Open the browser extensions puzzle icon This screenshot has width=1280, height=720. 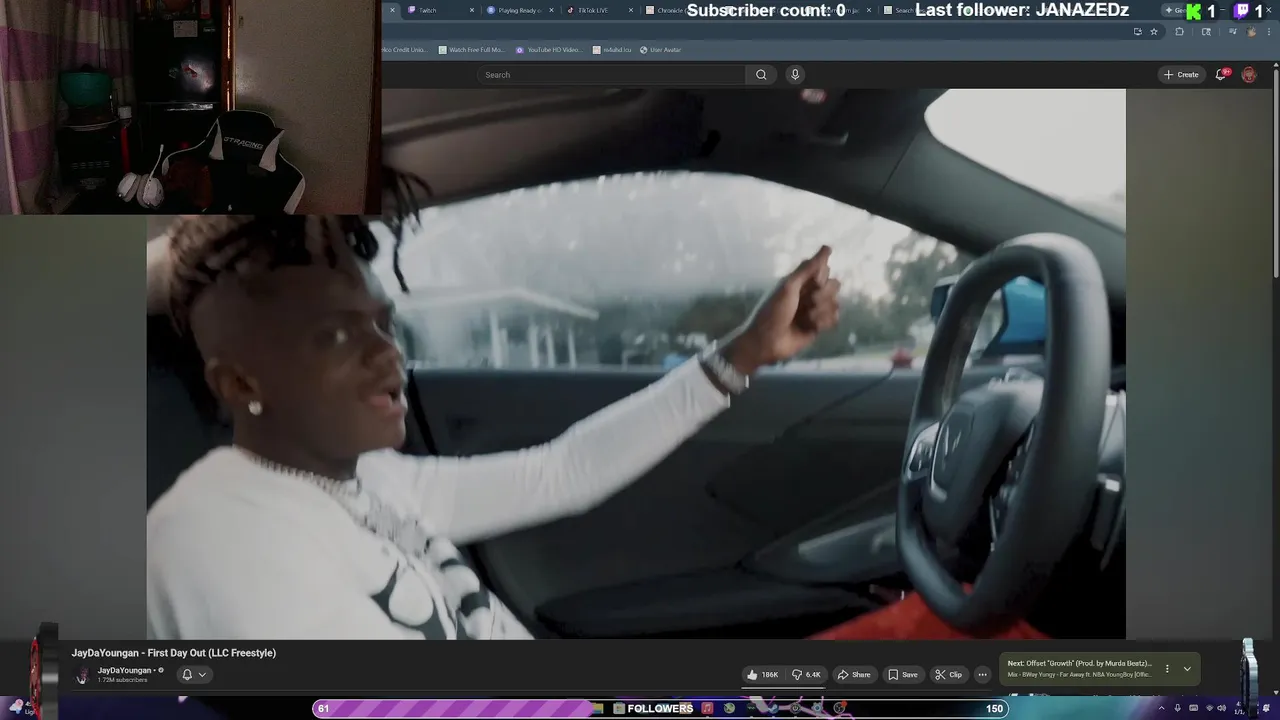coord(1179,32)
